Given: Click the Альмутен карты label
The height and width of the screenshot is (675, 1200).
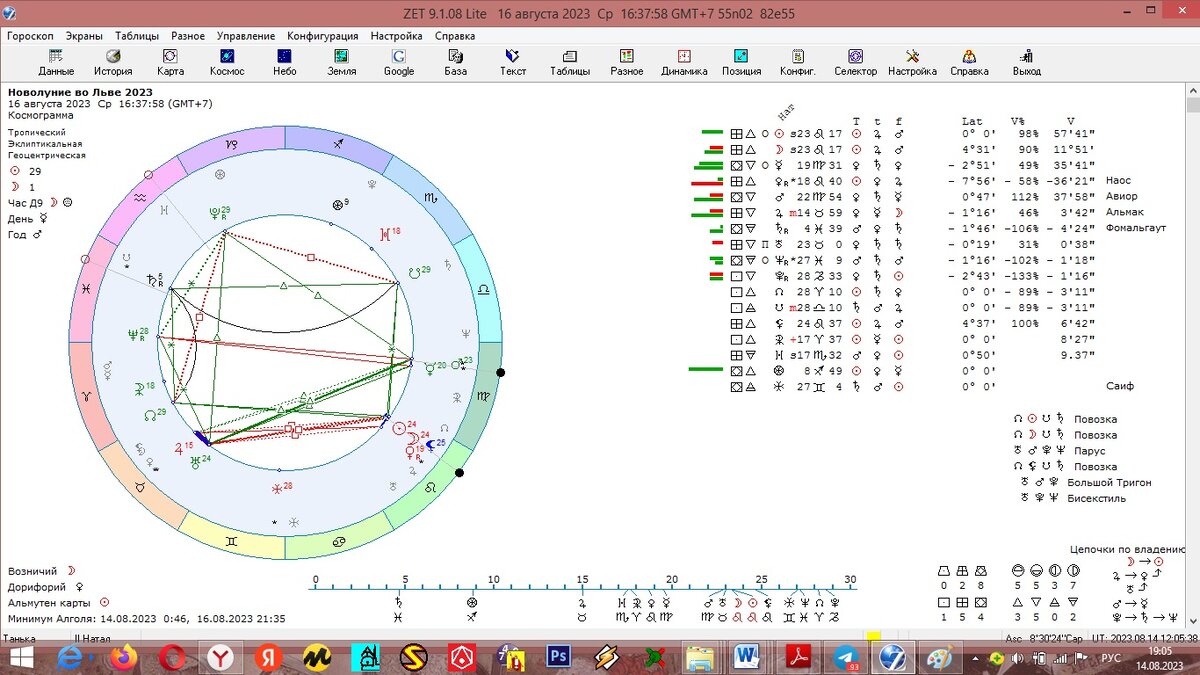Looking at the screenshot, I should pyautogui.click(x=50, y=603).
